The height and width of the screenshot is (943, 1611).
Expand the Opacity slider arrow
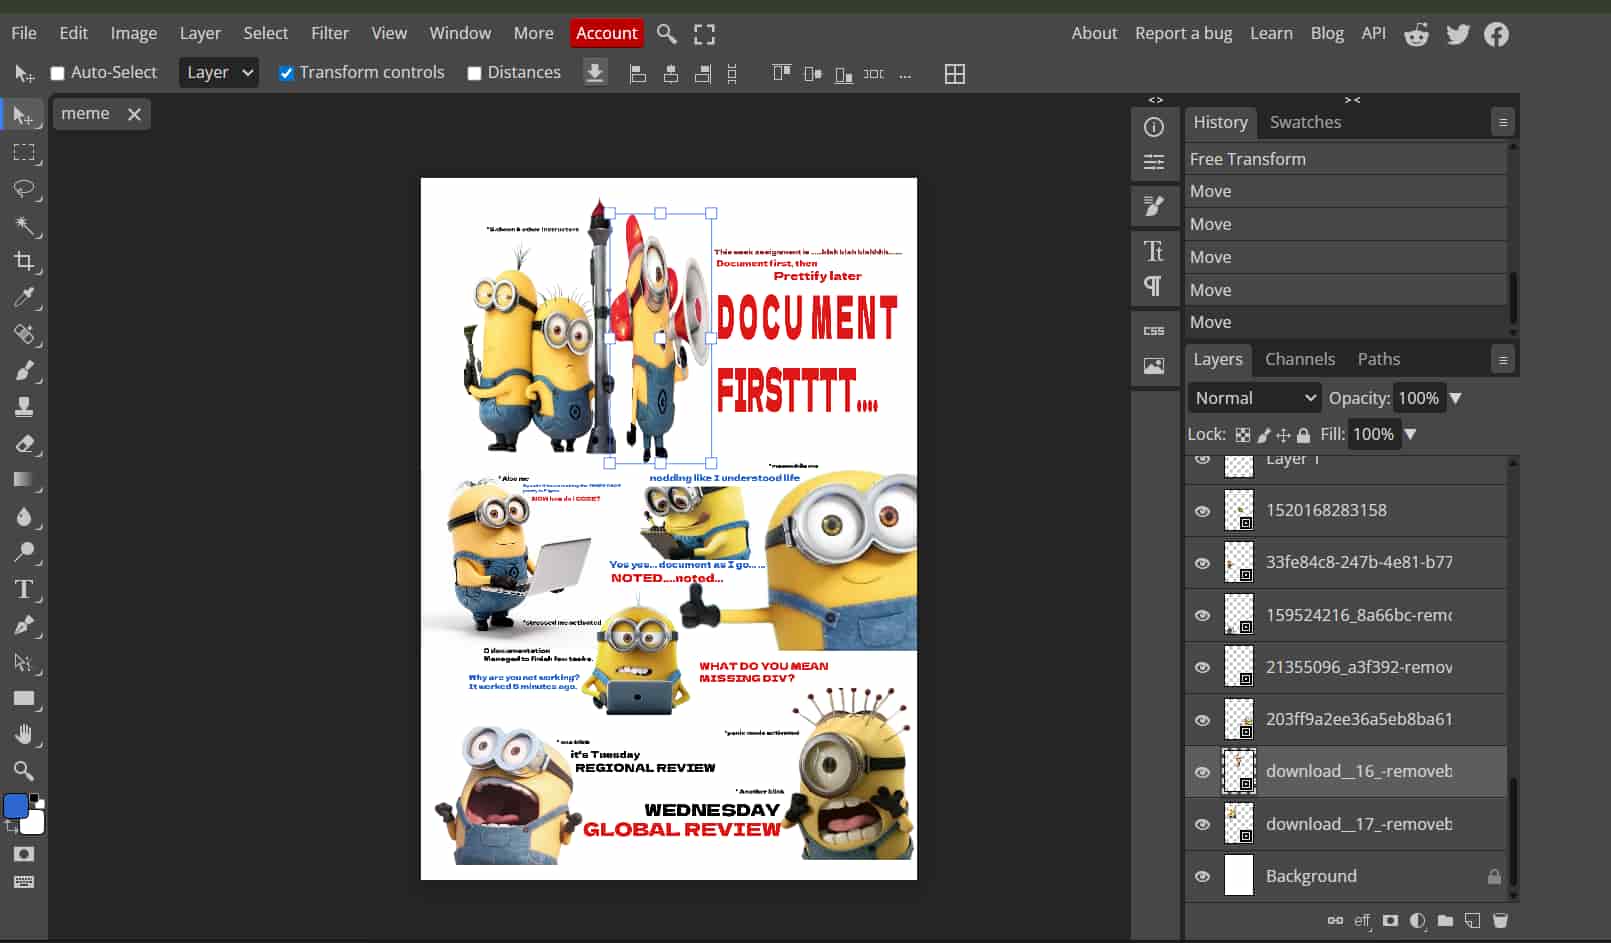pos(1456,398)
